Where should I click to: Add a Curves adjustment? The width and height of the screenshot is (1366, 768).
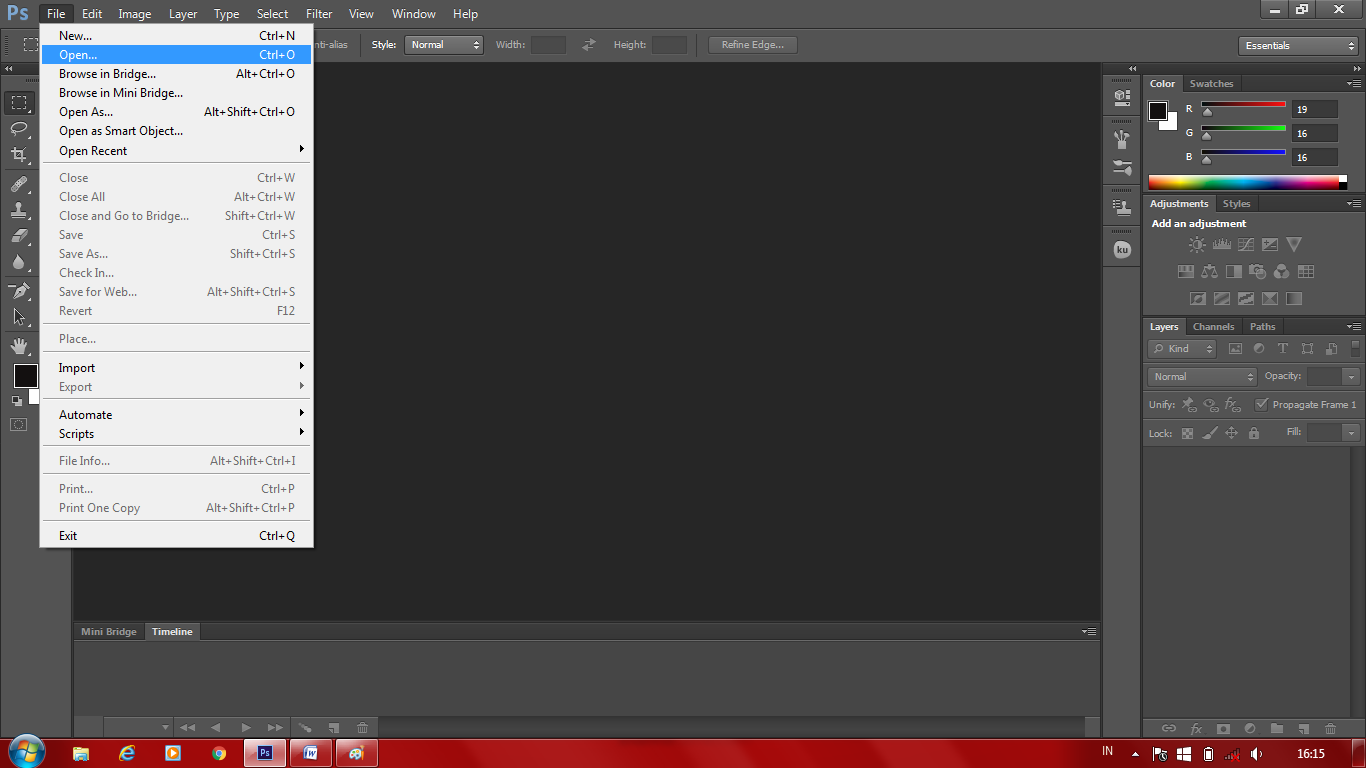point(1246,244)
